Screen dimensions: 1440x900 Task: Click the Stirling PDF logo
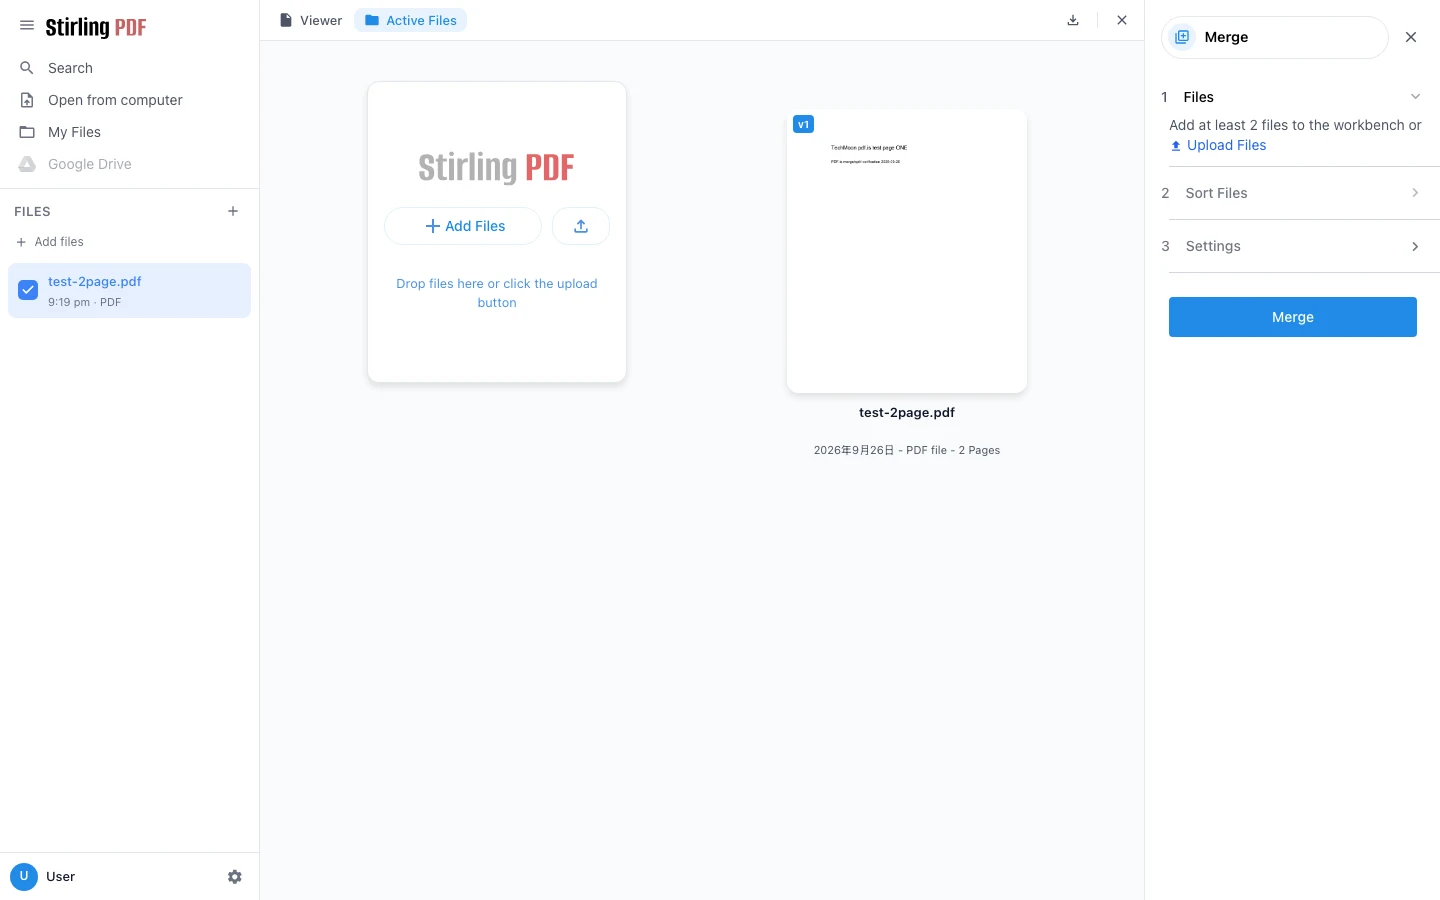click(x=96, y=27)
